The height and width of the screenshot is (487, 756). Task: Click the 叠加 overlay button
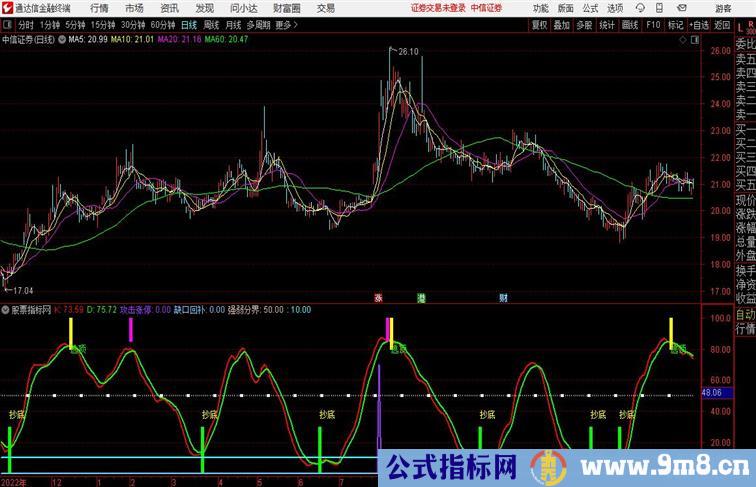pyautogui.click(x=562, y=25)
